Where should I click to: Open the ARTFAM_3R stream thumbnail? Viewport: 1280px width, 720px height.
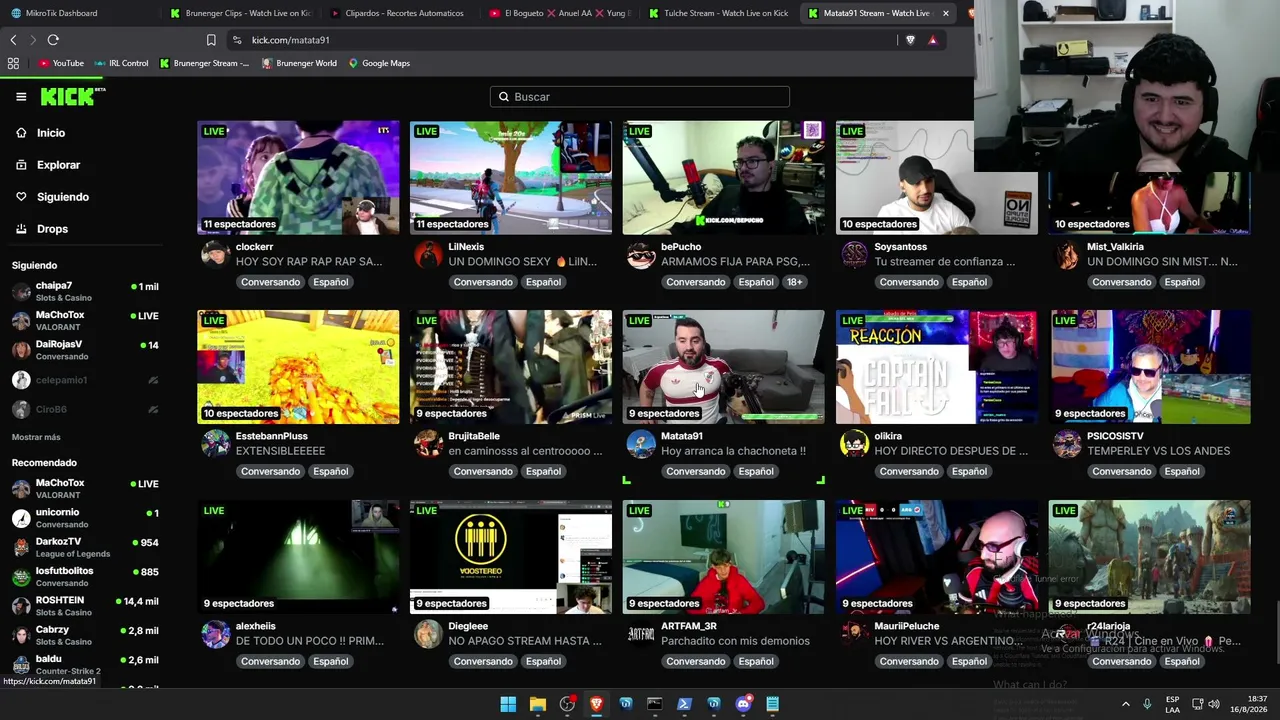[724, 557]
